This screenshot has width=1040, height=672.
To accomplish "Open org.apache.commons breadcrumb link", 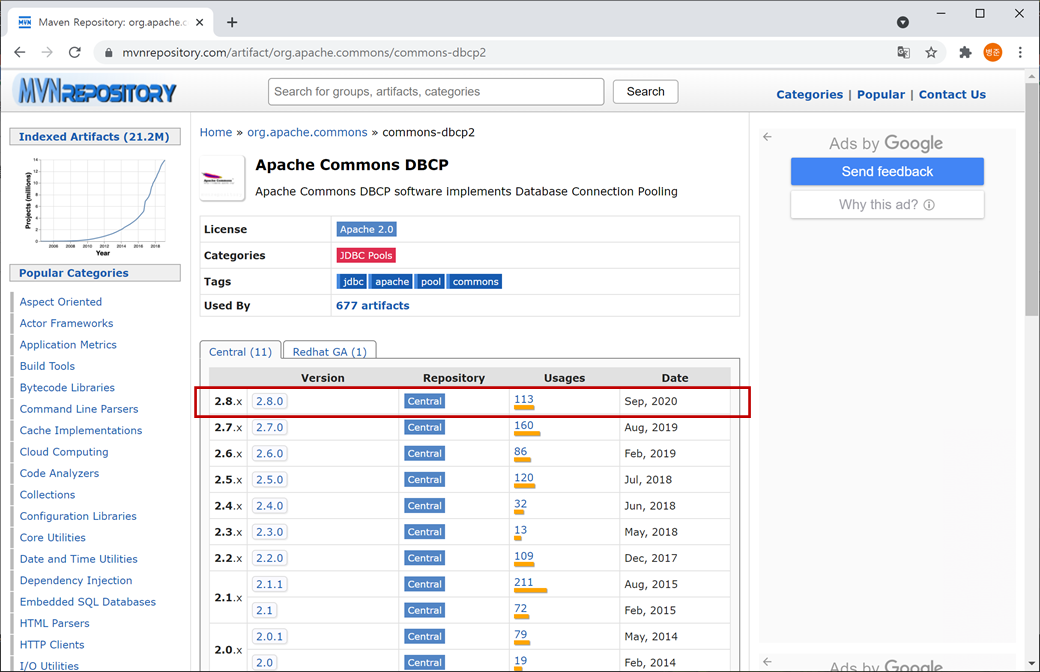I will point(307,132).
